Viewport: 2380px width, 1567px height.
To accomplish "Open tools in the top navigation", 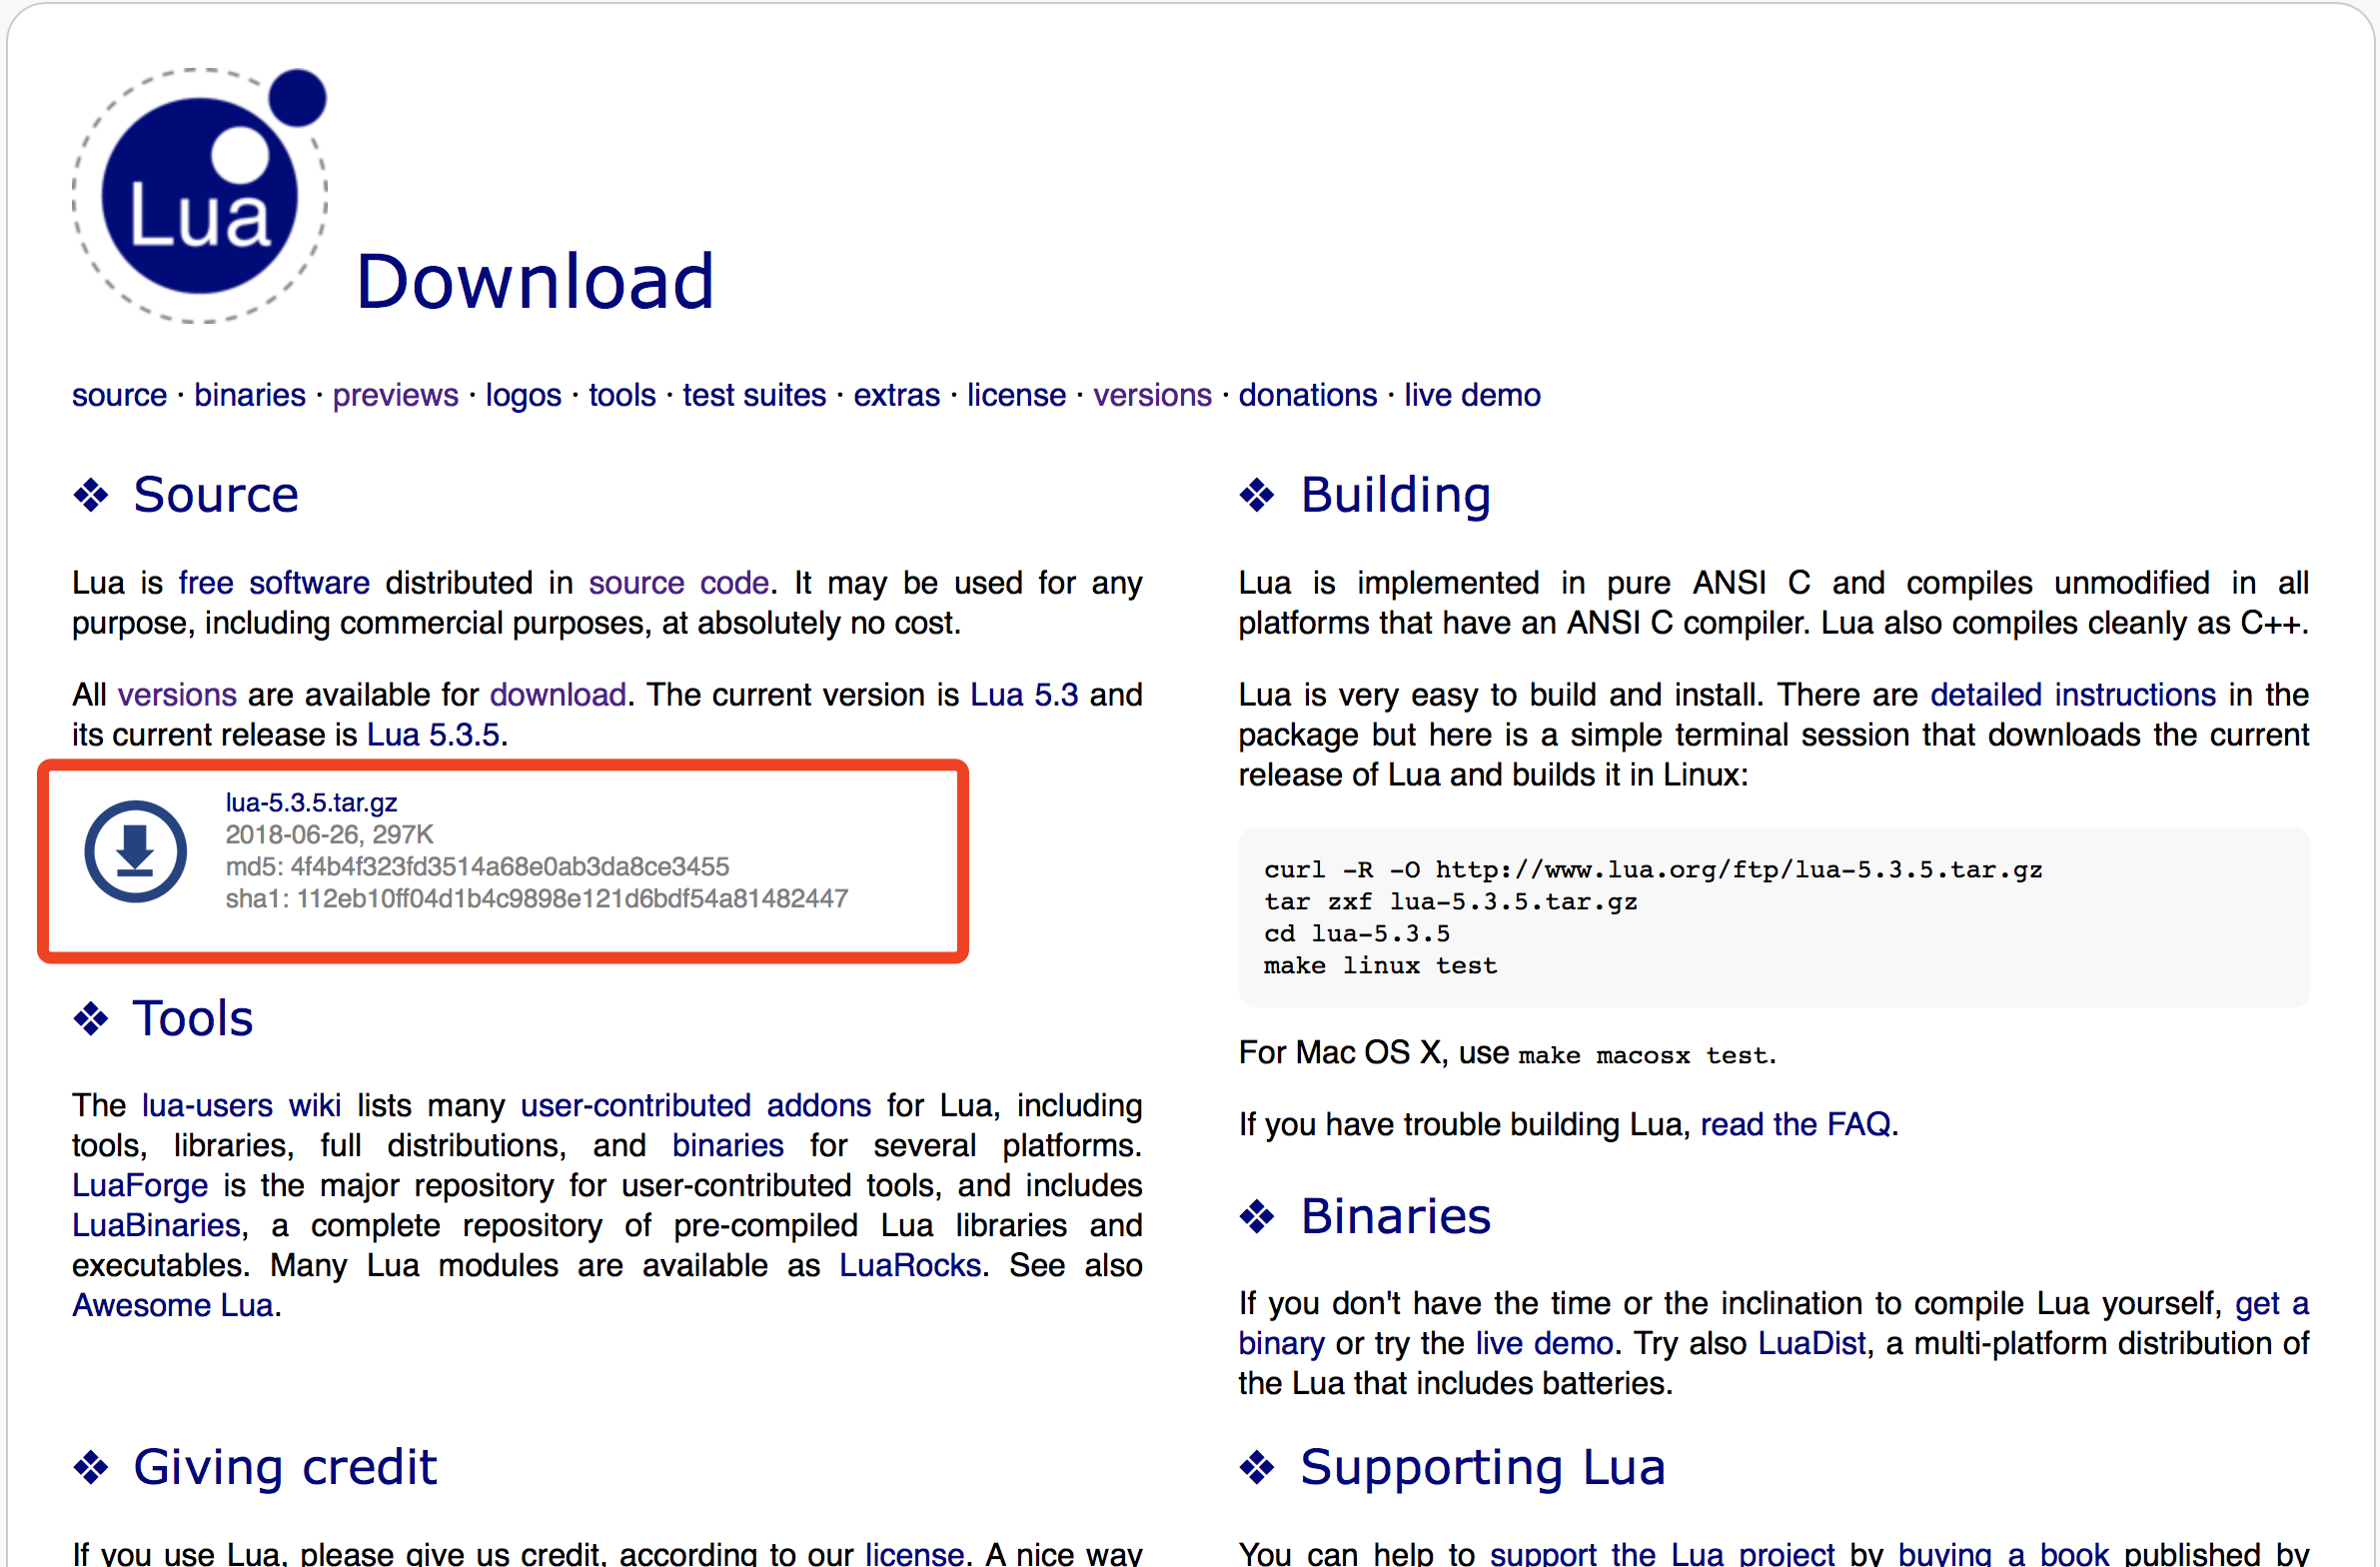I will coord(622,395).
